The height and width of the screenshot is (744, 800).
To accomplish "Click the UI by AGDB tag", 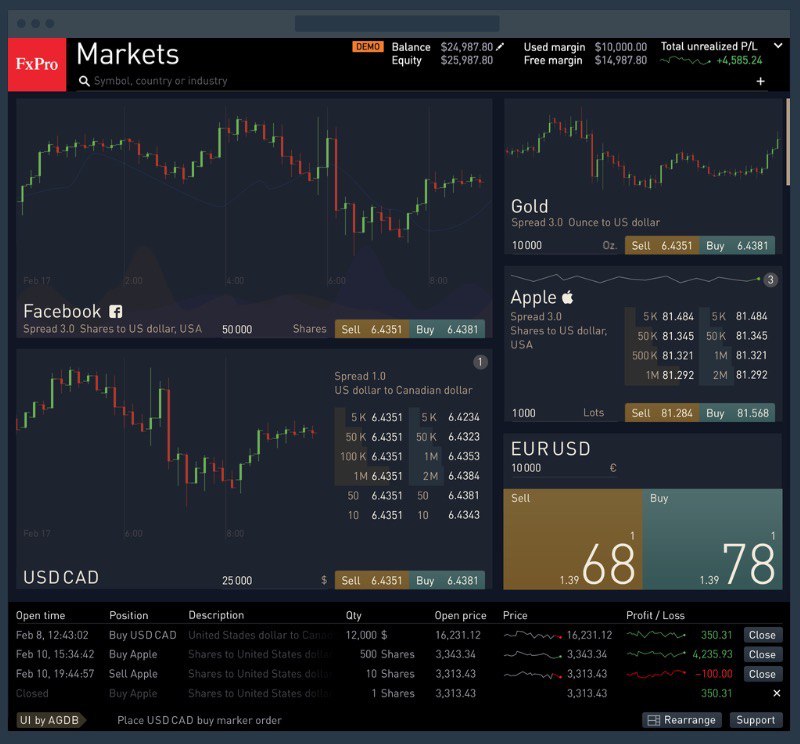I will click(50, 720).
